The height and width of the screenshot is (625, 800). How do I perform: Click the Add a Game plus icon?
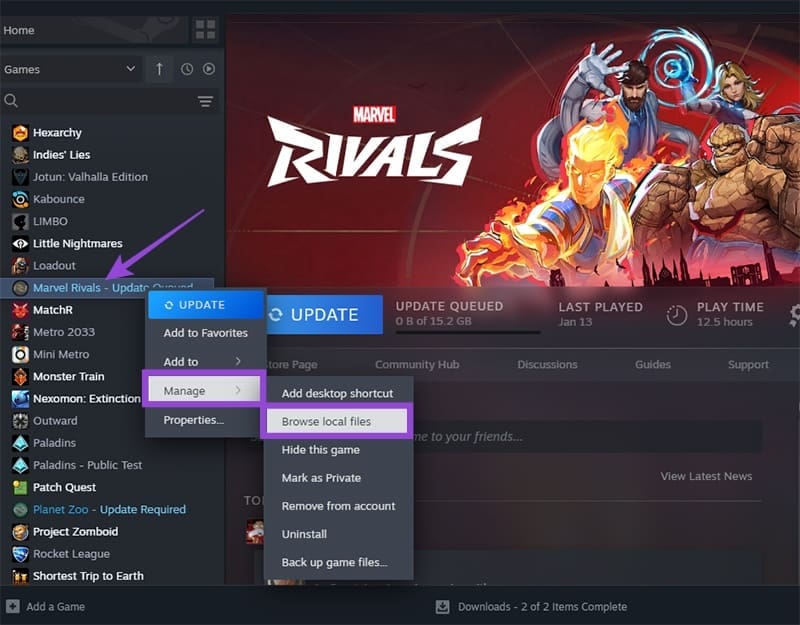pyautogui.click(x=13, y=606)
